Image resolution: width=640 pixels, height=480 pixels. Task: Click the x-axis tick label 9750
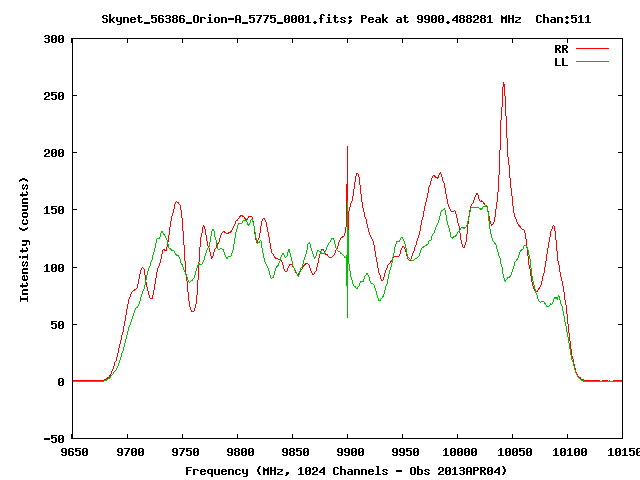tap(185, 452)
